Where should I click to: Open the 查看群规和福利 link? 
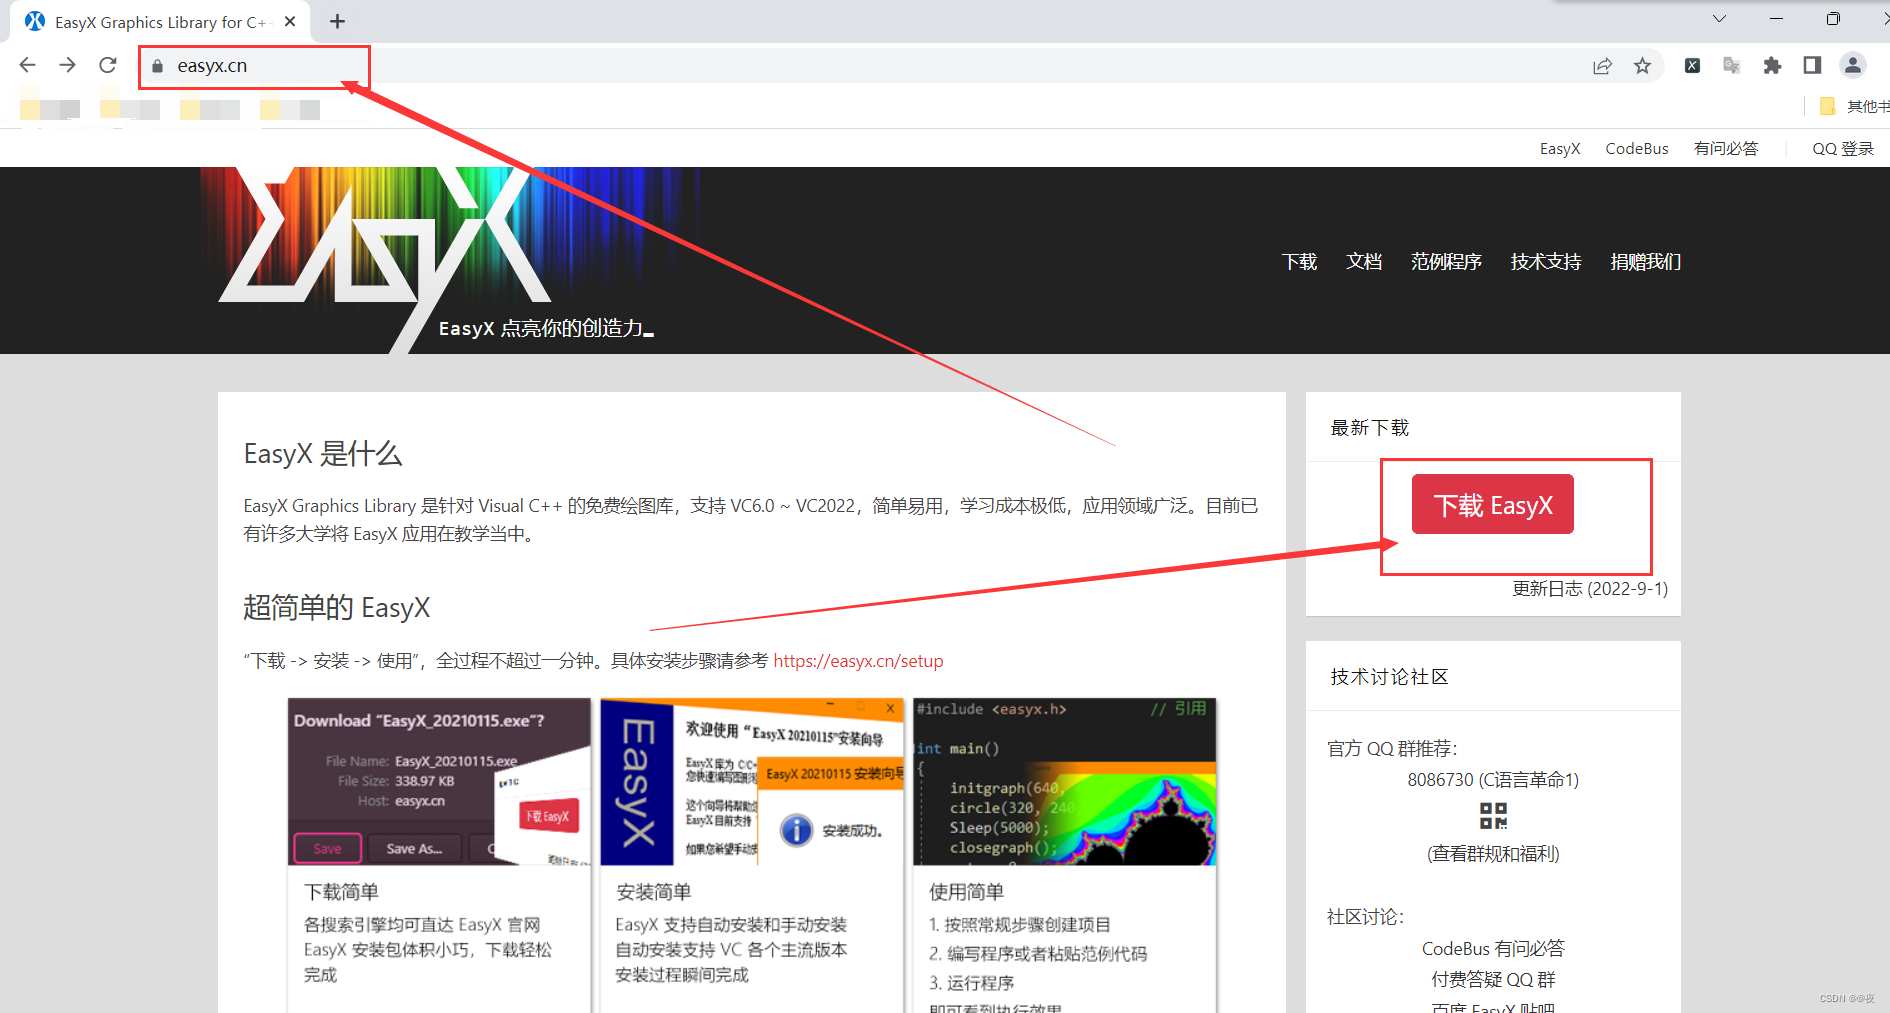coord(1493,854)
